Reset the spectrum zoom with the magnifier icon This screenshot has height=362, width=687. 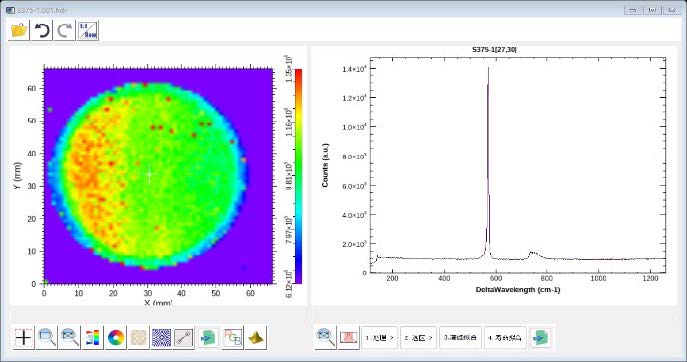click(x=326, y=337)
